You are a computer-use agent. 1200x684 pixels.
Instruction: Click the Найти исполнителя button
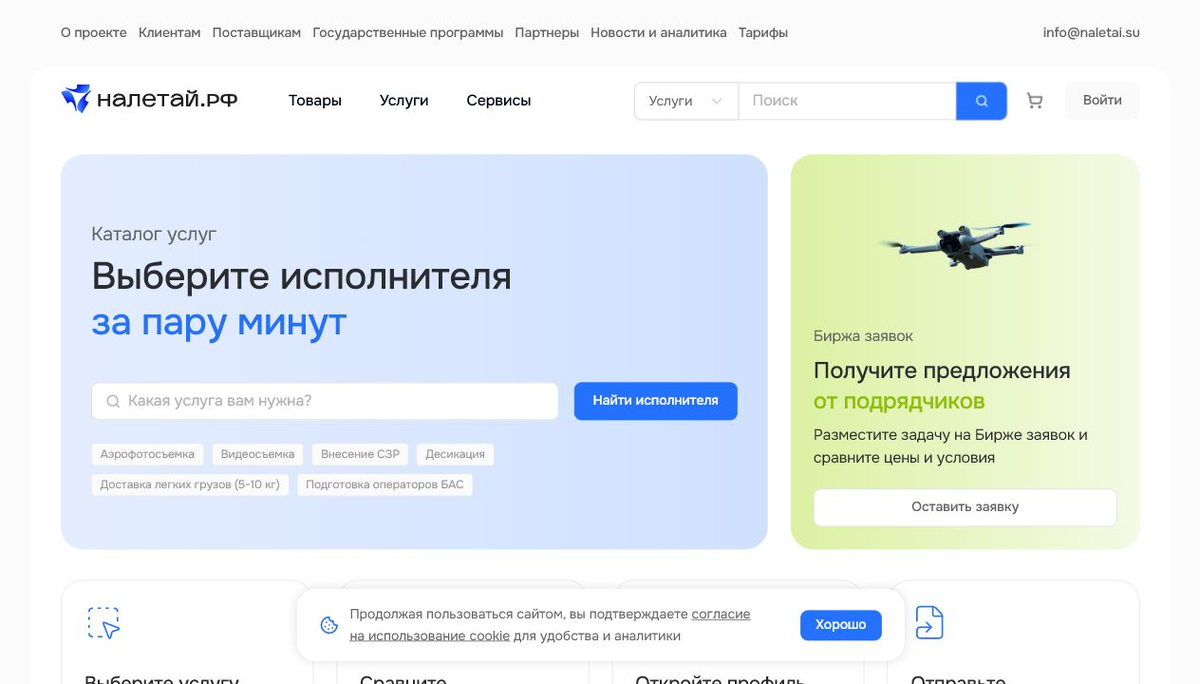click(x=655, y=400)
